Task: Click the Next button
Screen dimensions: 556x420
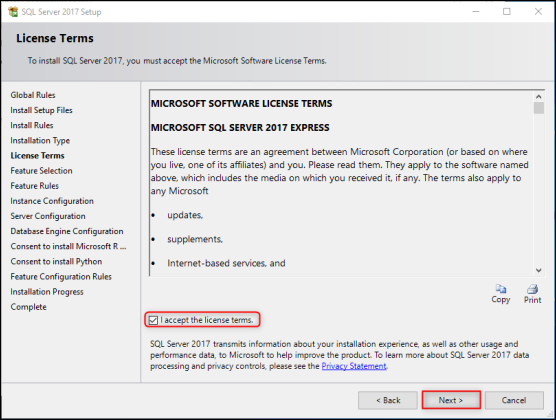Action: click(x=451, y=400)
